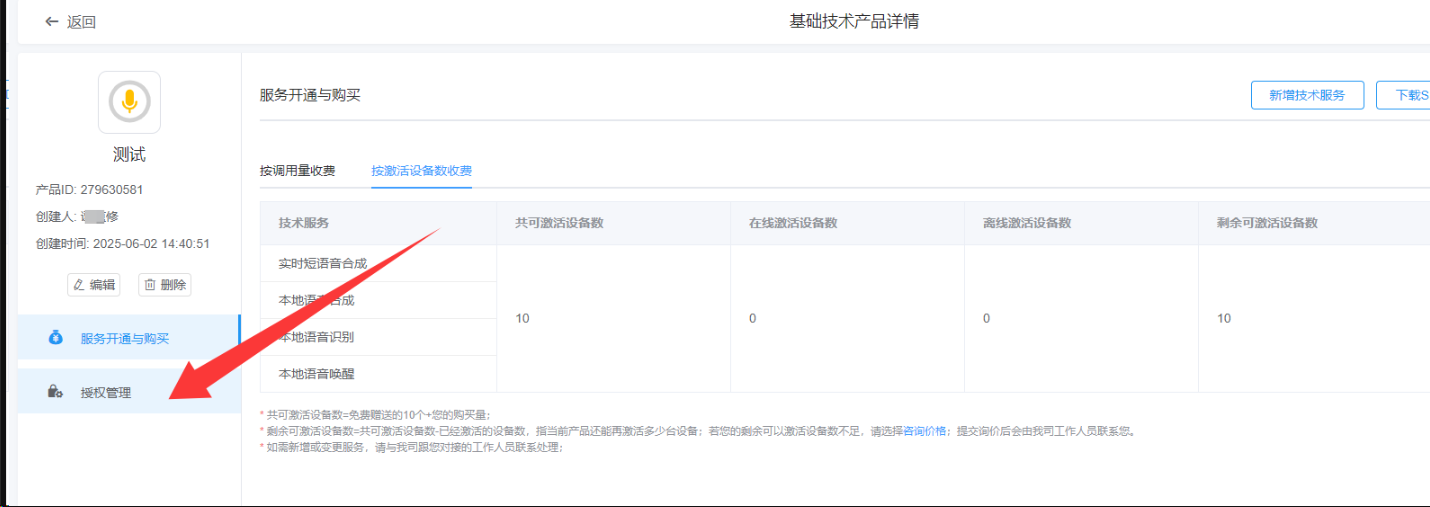Click 新增技术服务 button
The image size is (1430, 507).
(1307, 95)
